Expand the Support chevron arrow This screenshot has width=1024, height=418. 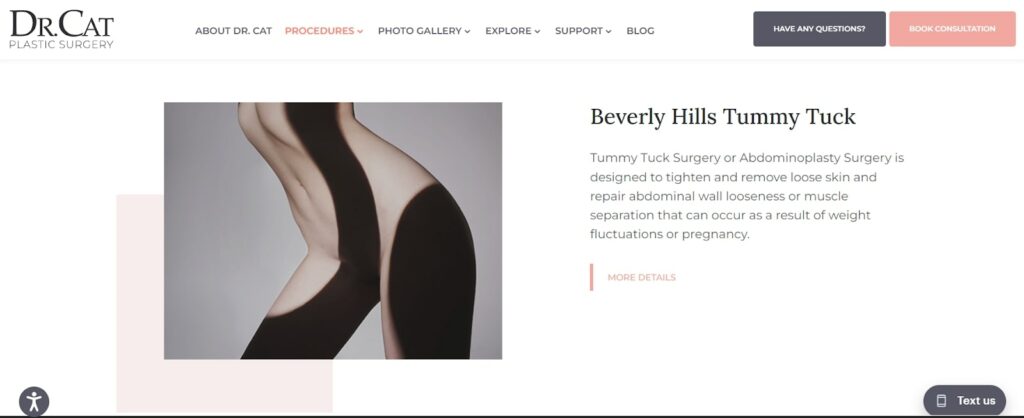click(x=609, y=31)
